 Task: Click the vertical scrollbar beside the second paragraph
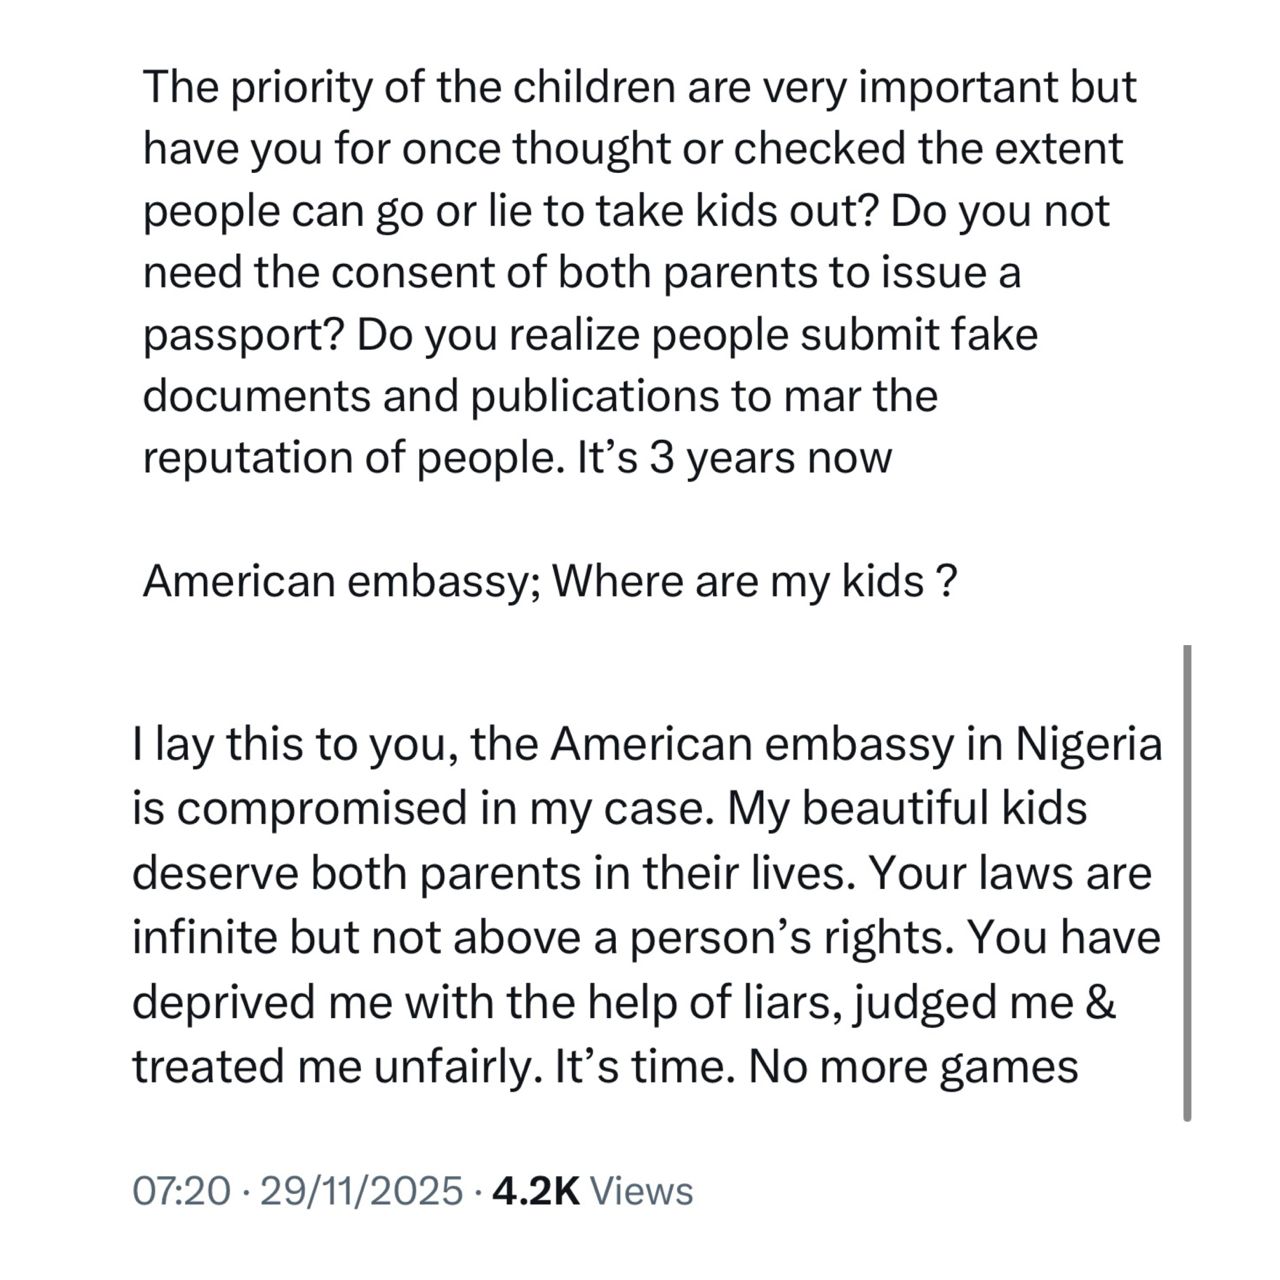coord(1187,883)
